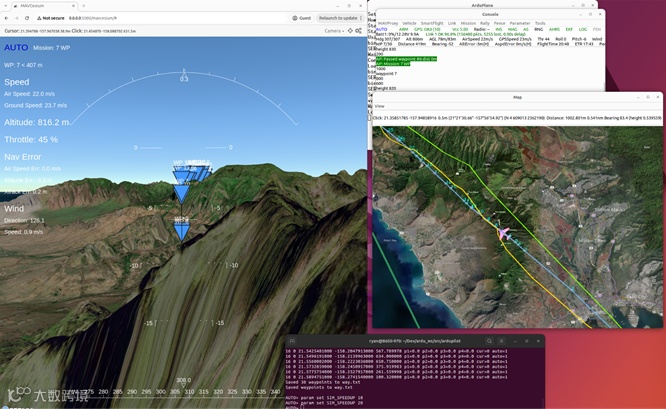Click the green Passed waypoint message
Viewport: 666px width, 409px height.
(x=406, y=59)
